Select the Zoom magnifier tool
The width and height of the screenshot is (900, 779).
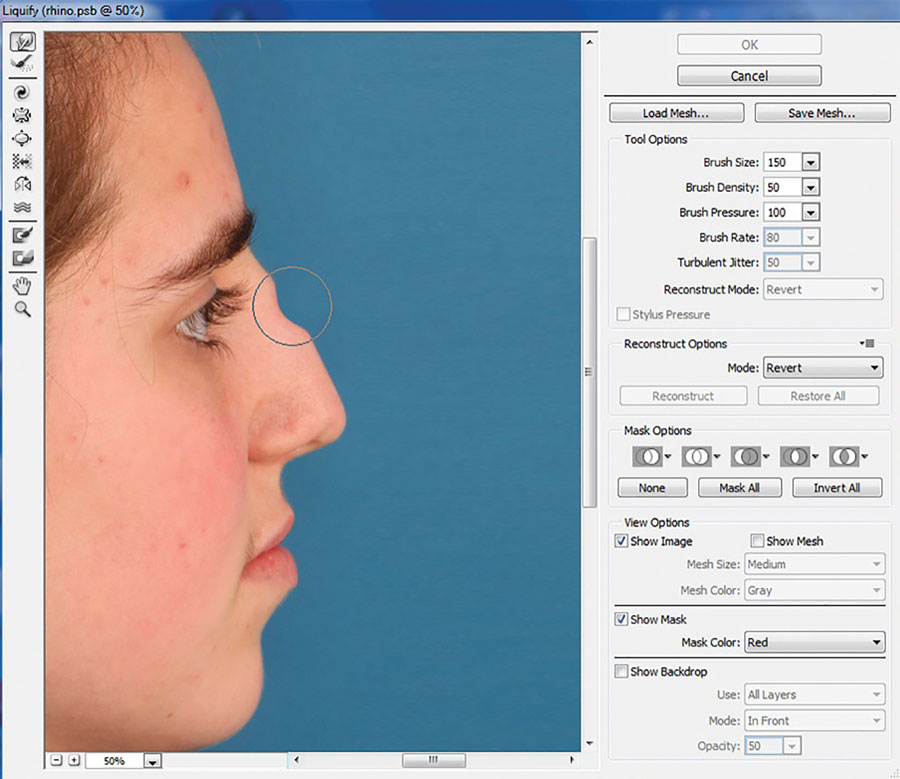point(21,310)
